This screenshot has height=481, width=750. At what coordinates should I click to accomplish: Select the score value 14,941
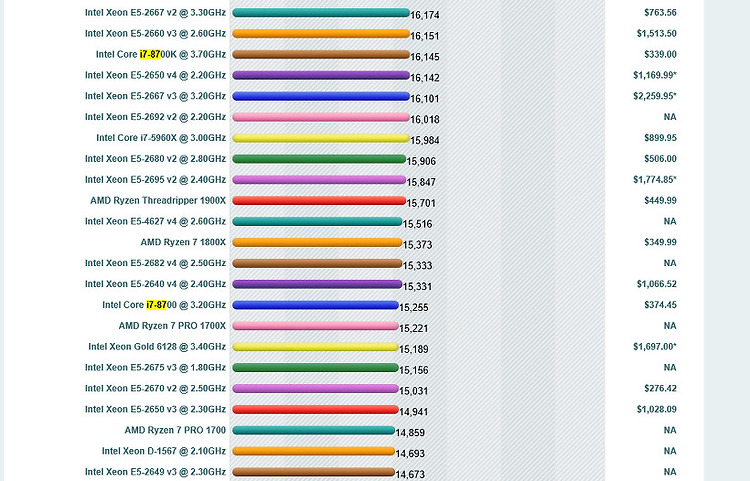click(x=414, y=412)
